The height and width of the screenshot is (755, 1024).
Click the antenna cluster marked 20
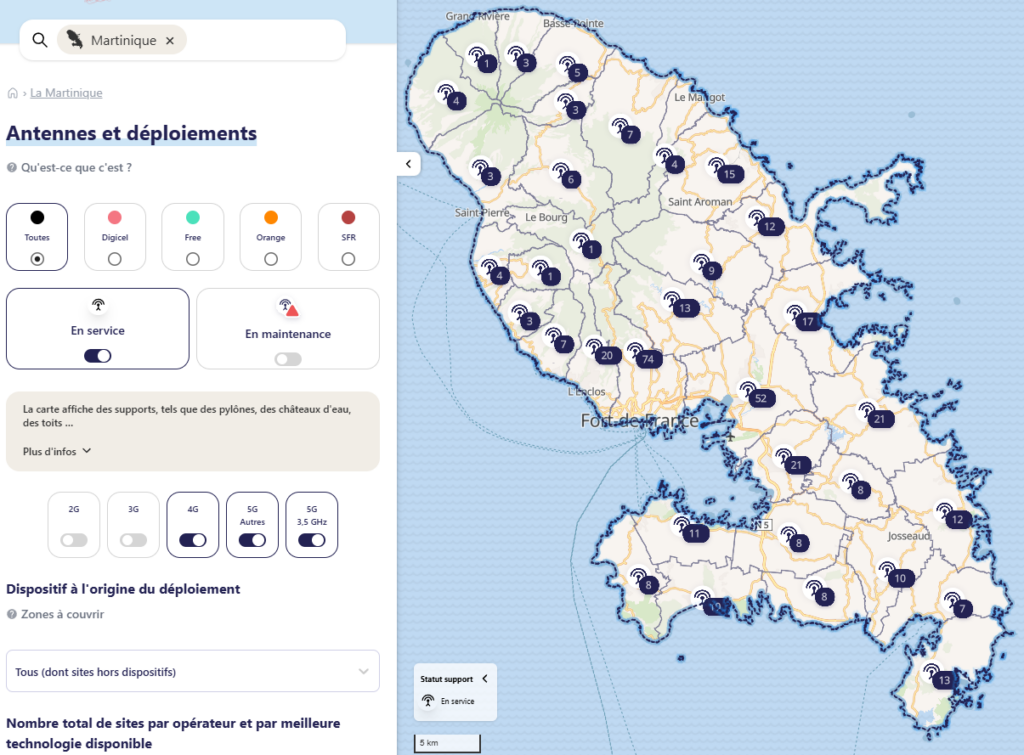point(605,355)
